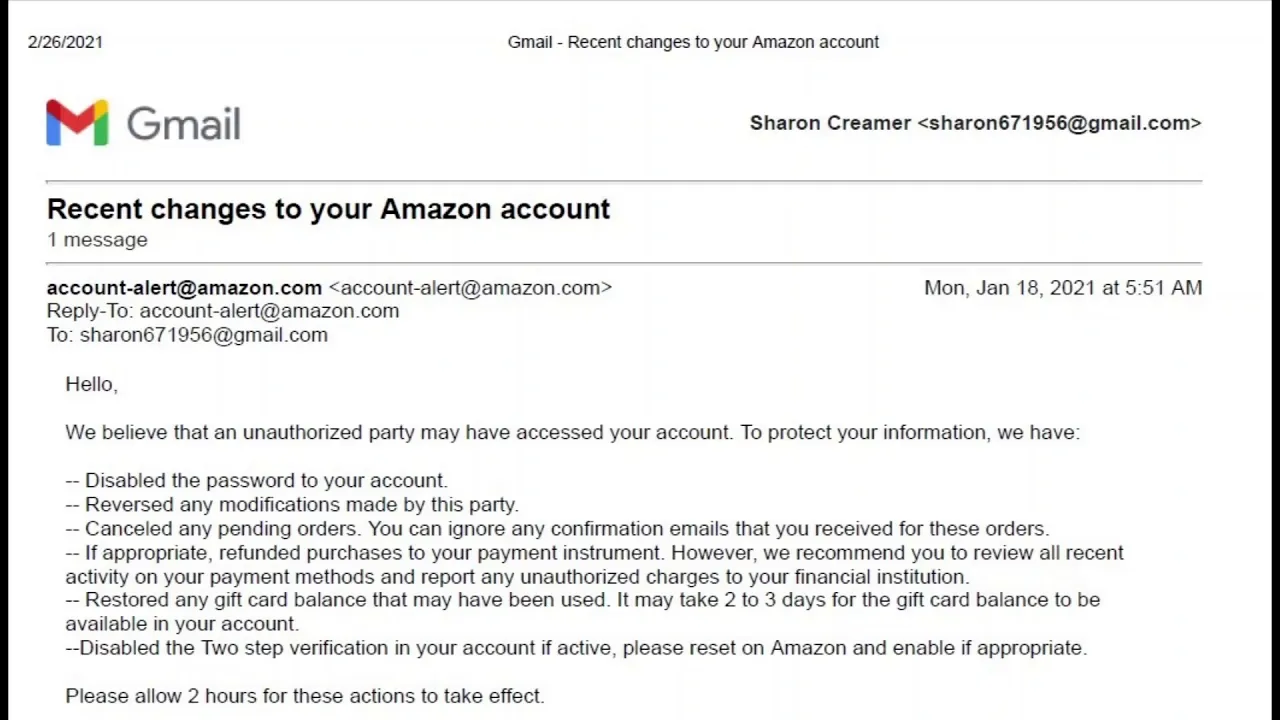Image resolution: width=1280 pixels, height=720 pixels.
Task: Click the To recipient email address
Action: click(204, 335)
